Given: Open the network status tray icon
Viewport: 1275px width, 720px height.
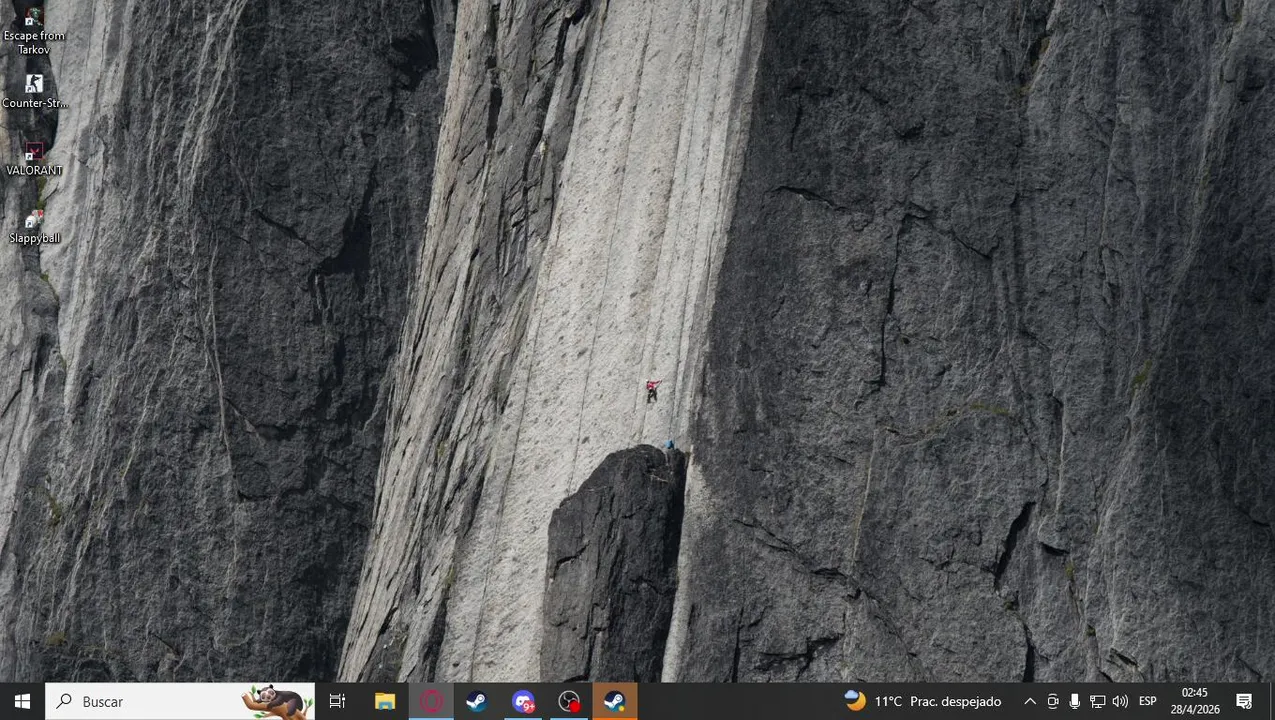Looking at the screenshot, I should pyautogui.click(x=1098, y=701).
